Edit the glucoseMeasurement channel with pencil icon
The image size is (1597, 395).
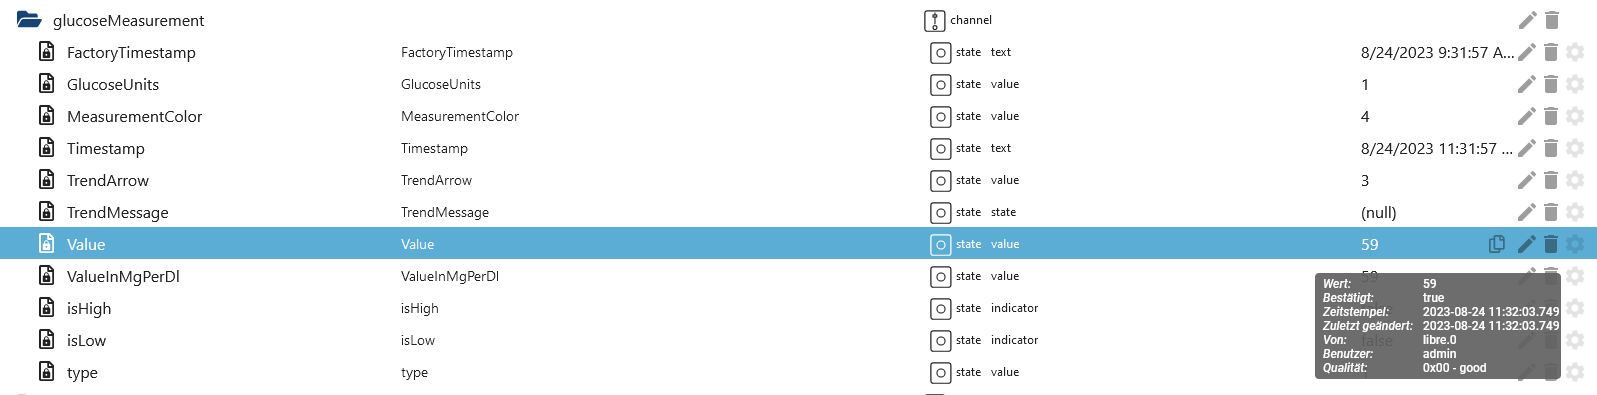pos(1527,20)
